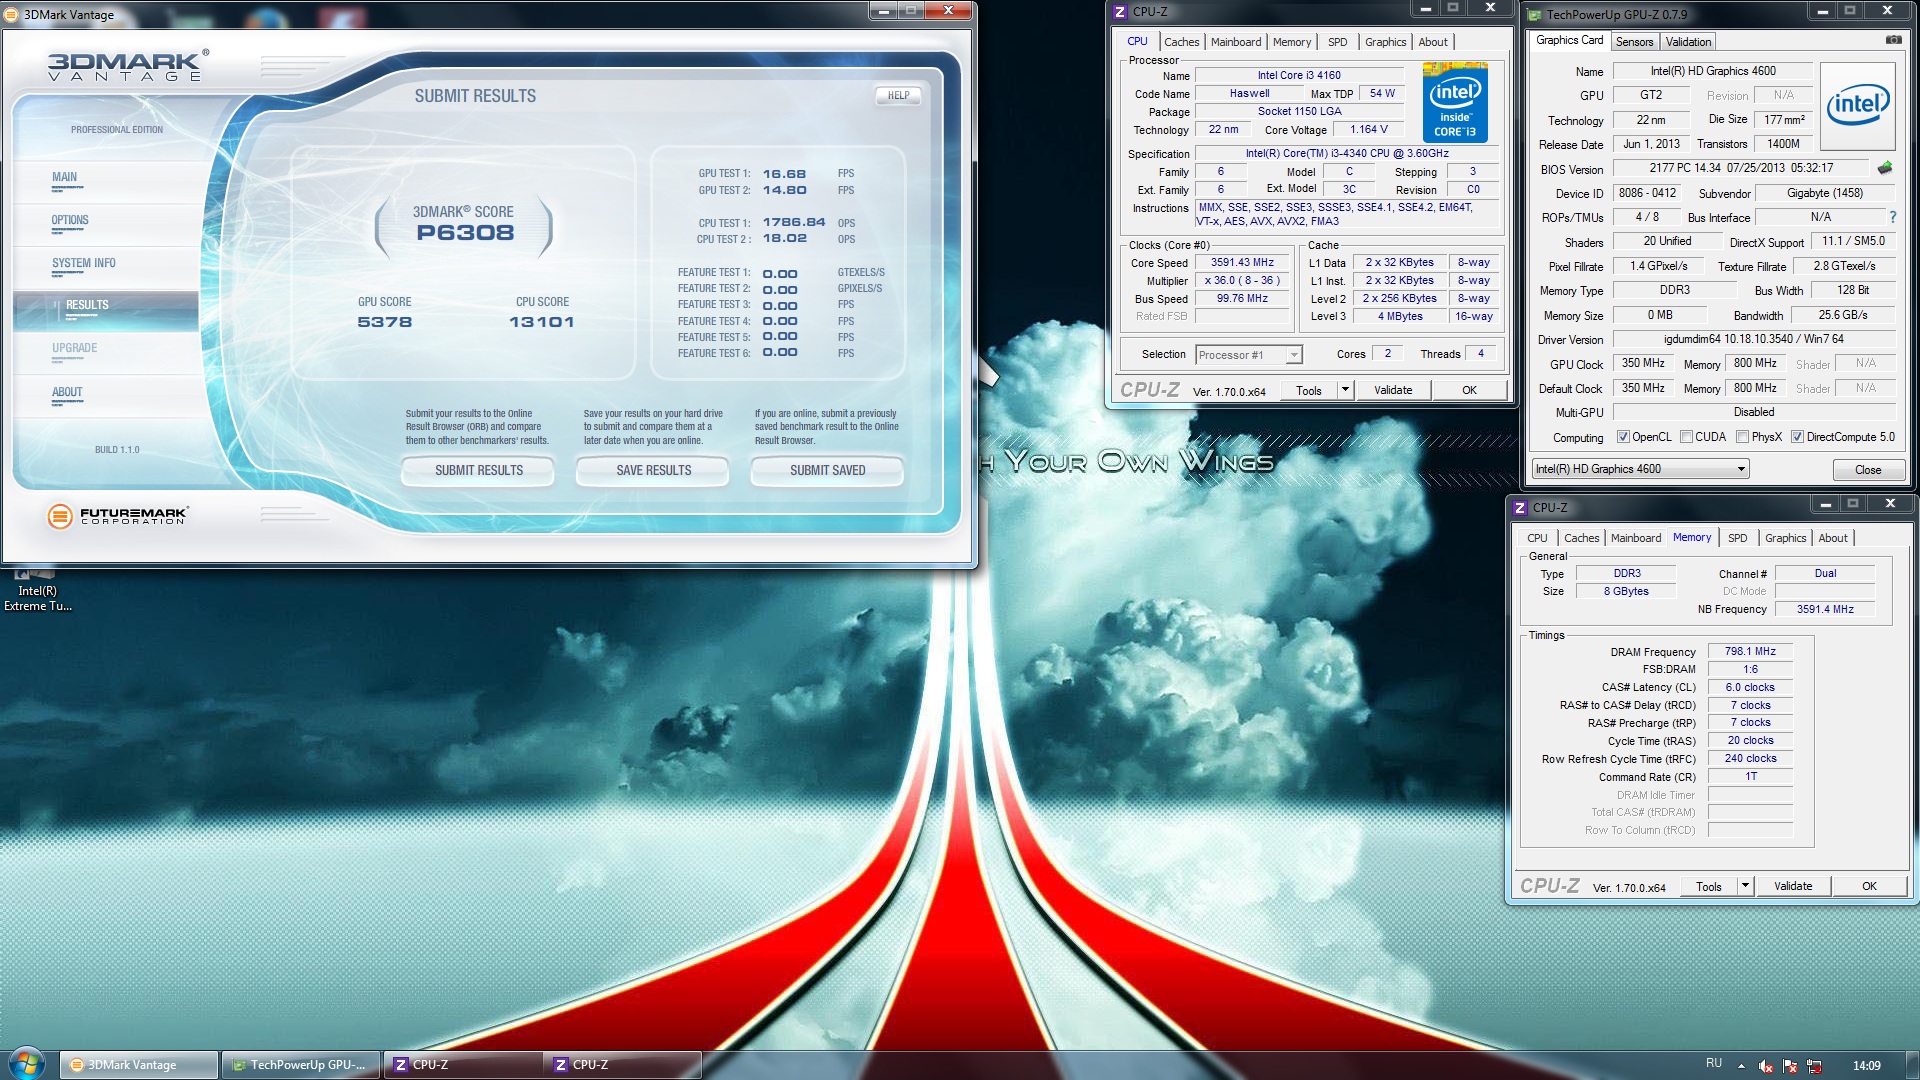Click the TechPowerUp GPU-Z taskbar button

301,1065
